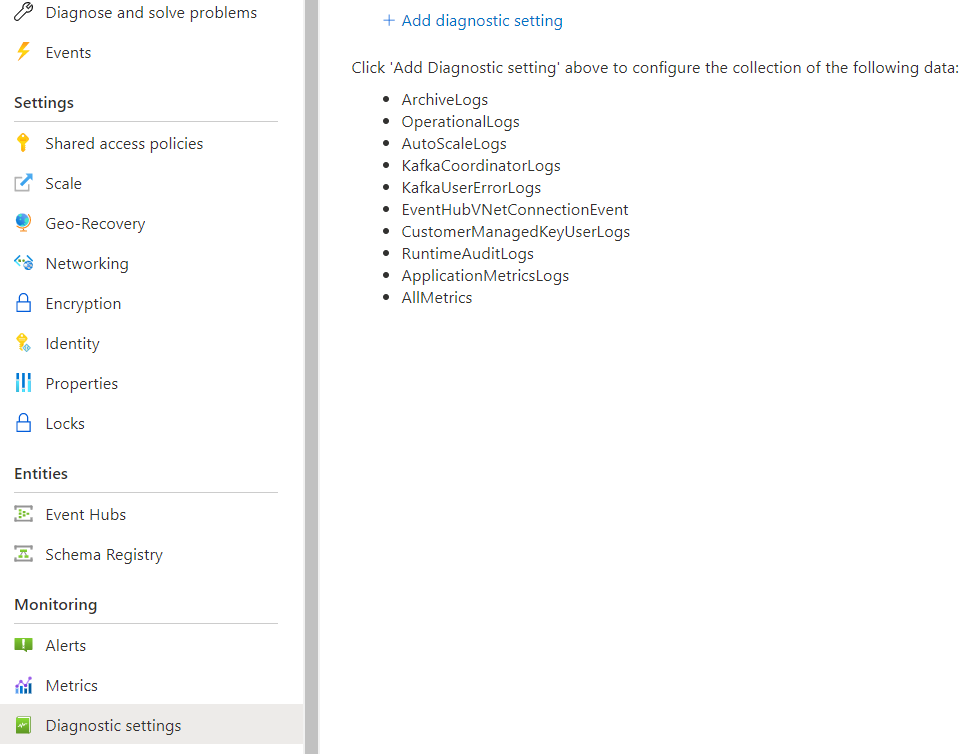Click the sidebar vertical scrollbar
This screenshot has width=970, height=754.
click(311, 377)
